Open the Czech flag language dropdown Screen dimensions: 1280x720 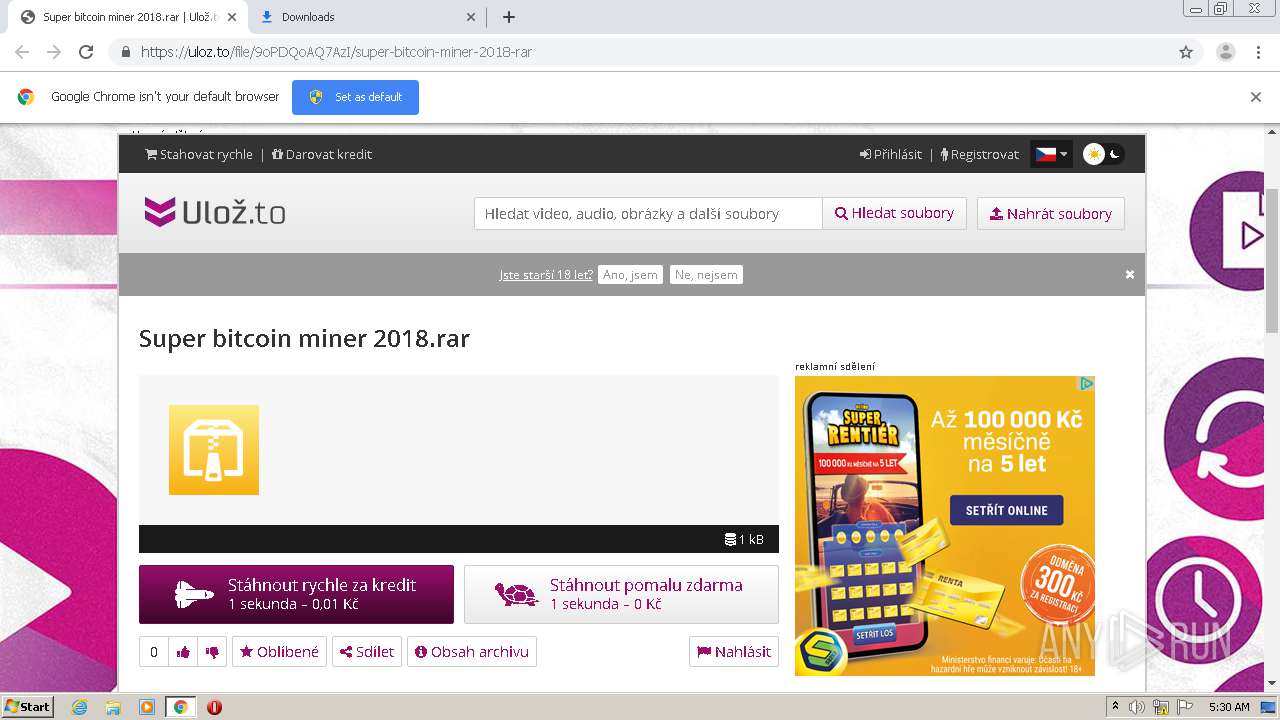(1051, 154)
